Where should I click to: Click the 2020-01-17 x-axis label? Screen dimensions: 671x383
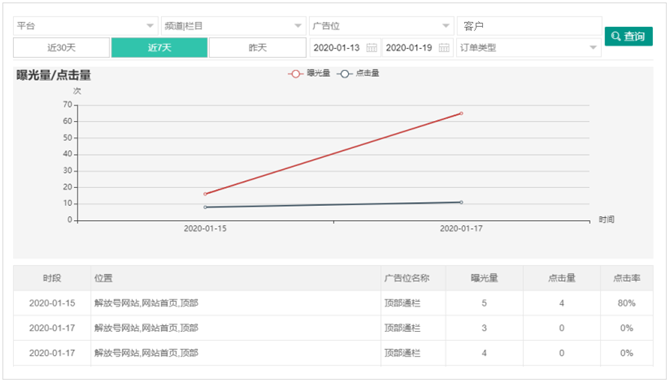click(461, 229)
